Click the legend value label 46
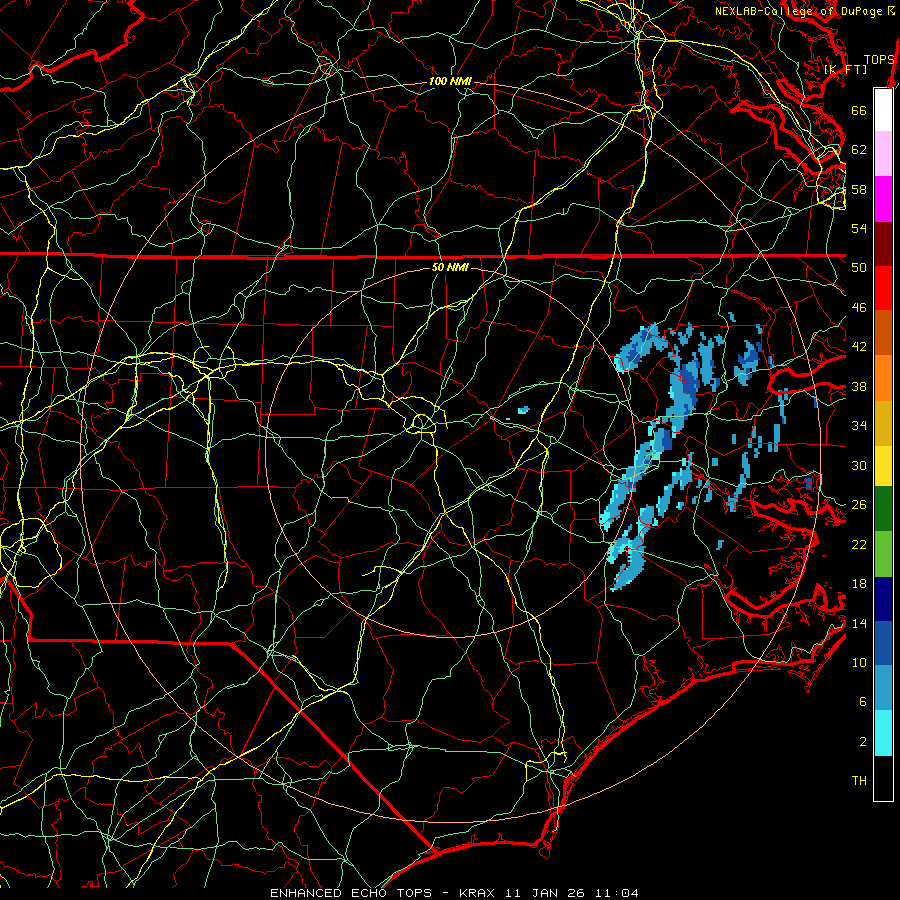 pyautogui.click(x=859, y=308)
